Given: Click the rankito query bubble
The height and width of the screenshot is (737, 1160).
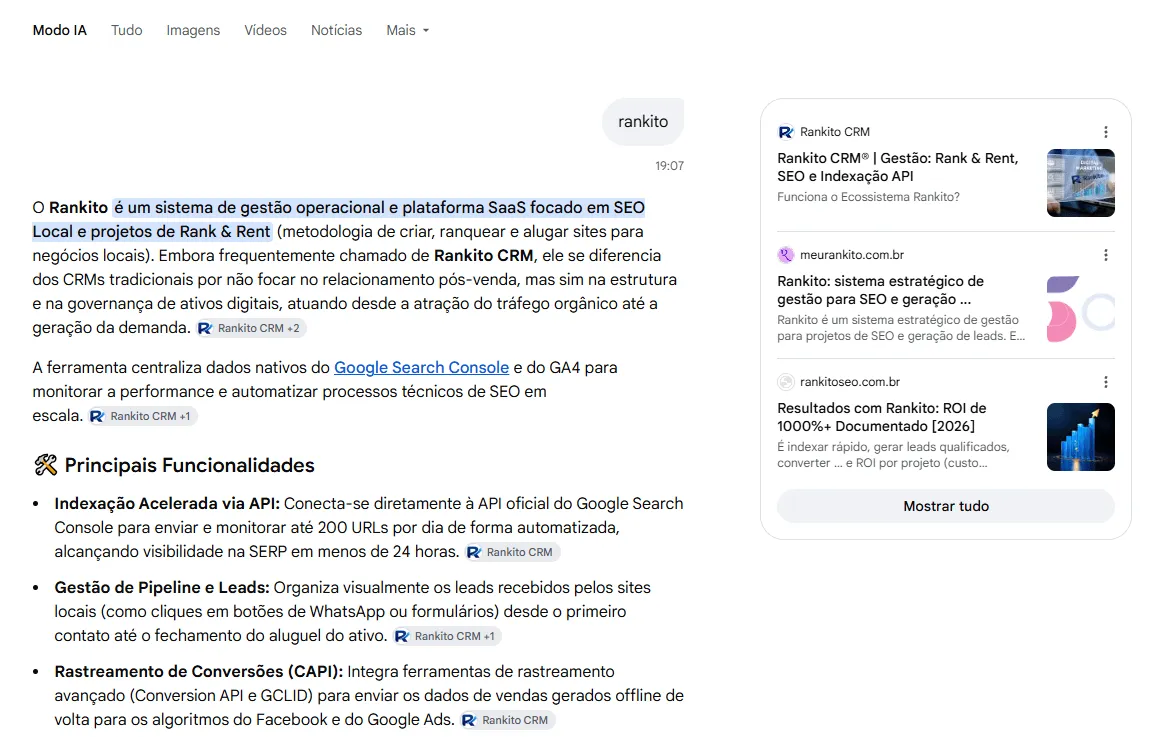Looking at the screenshot, I should [x=643, y=121].
